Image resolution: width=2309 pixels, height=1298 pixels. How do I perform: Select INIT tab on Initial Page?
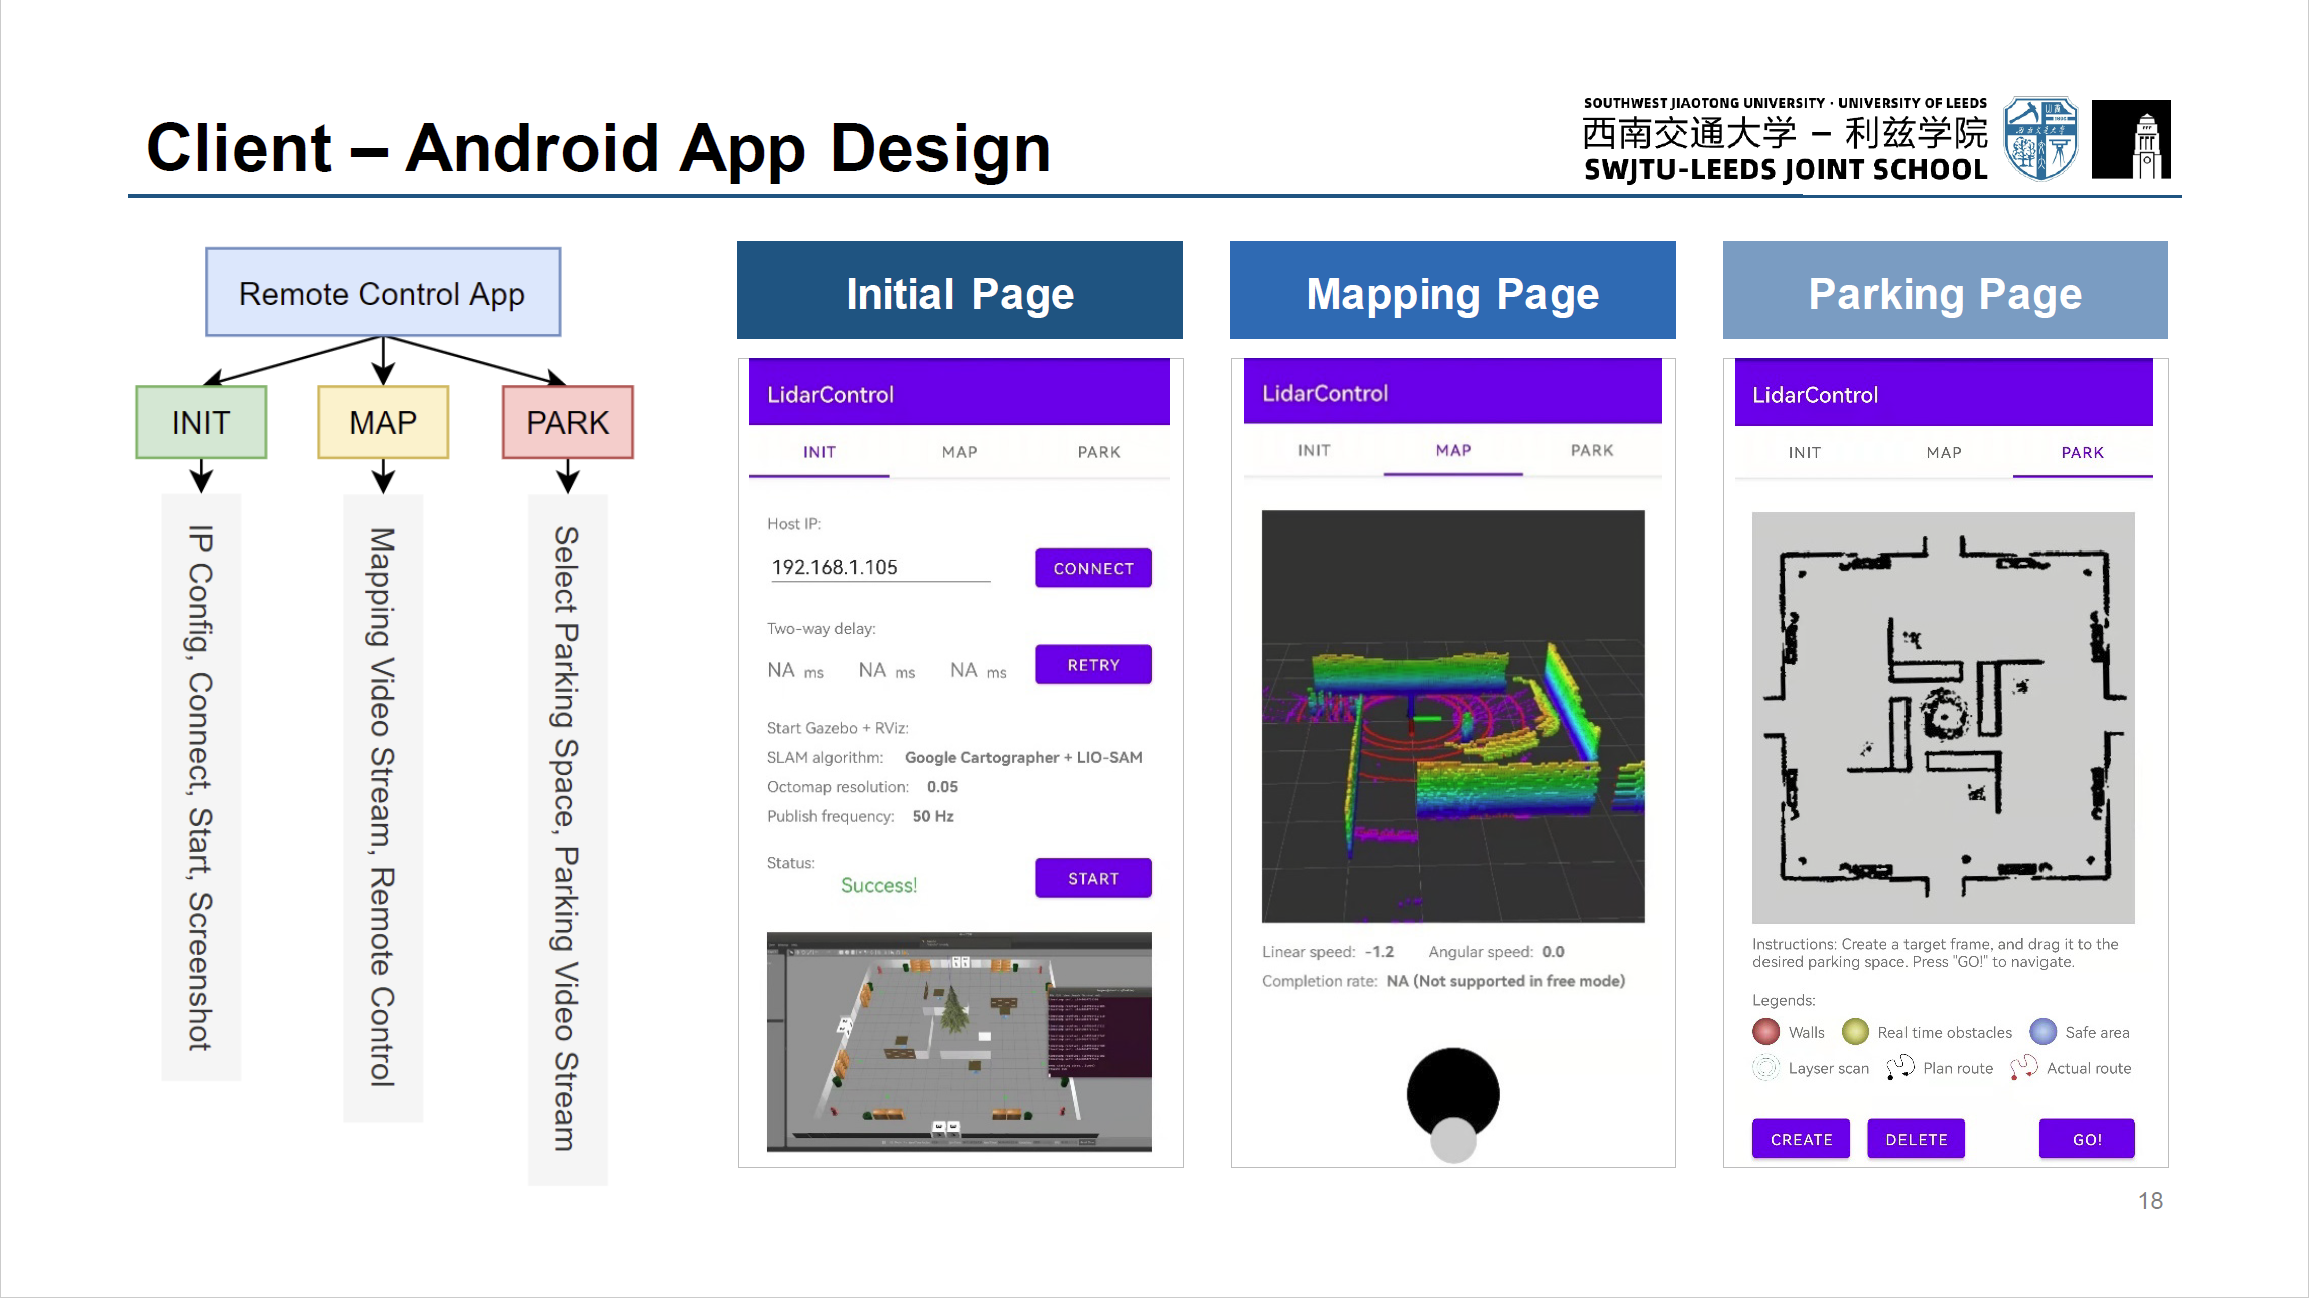pyautogui.click(x=819, y=452)
